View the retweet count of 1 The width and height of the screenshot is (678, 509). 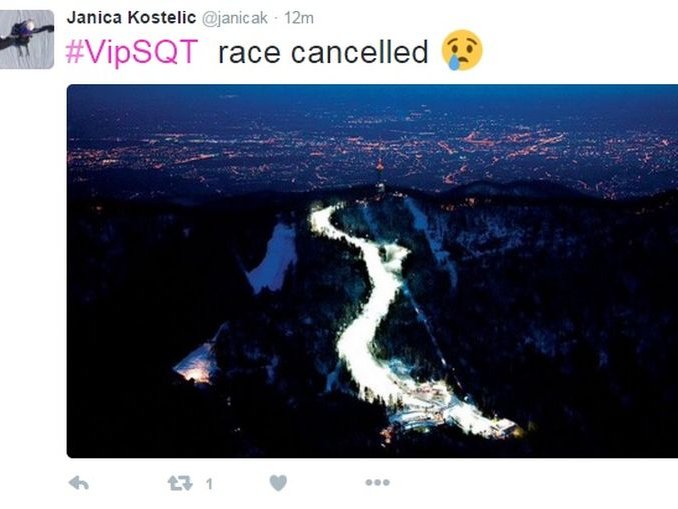click(x=209, y=483)
